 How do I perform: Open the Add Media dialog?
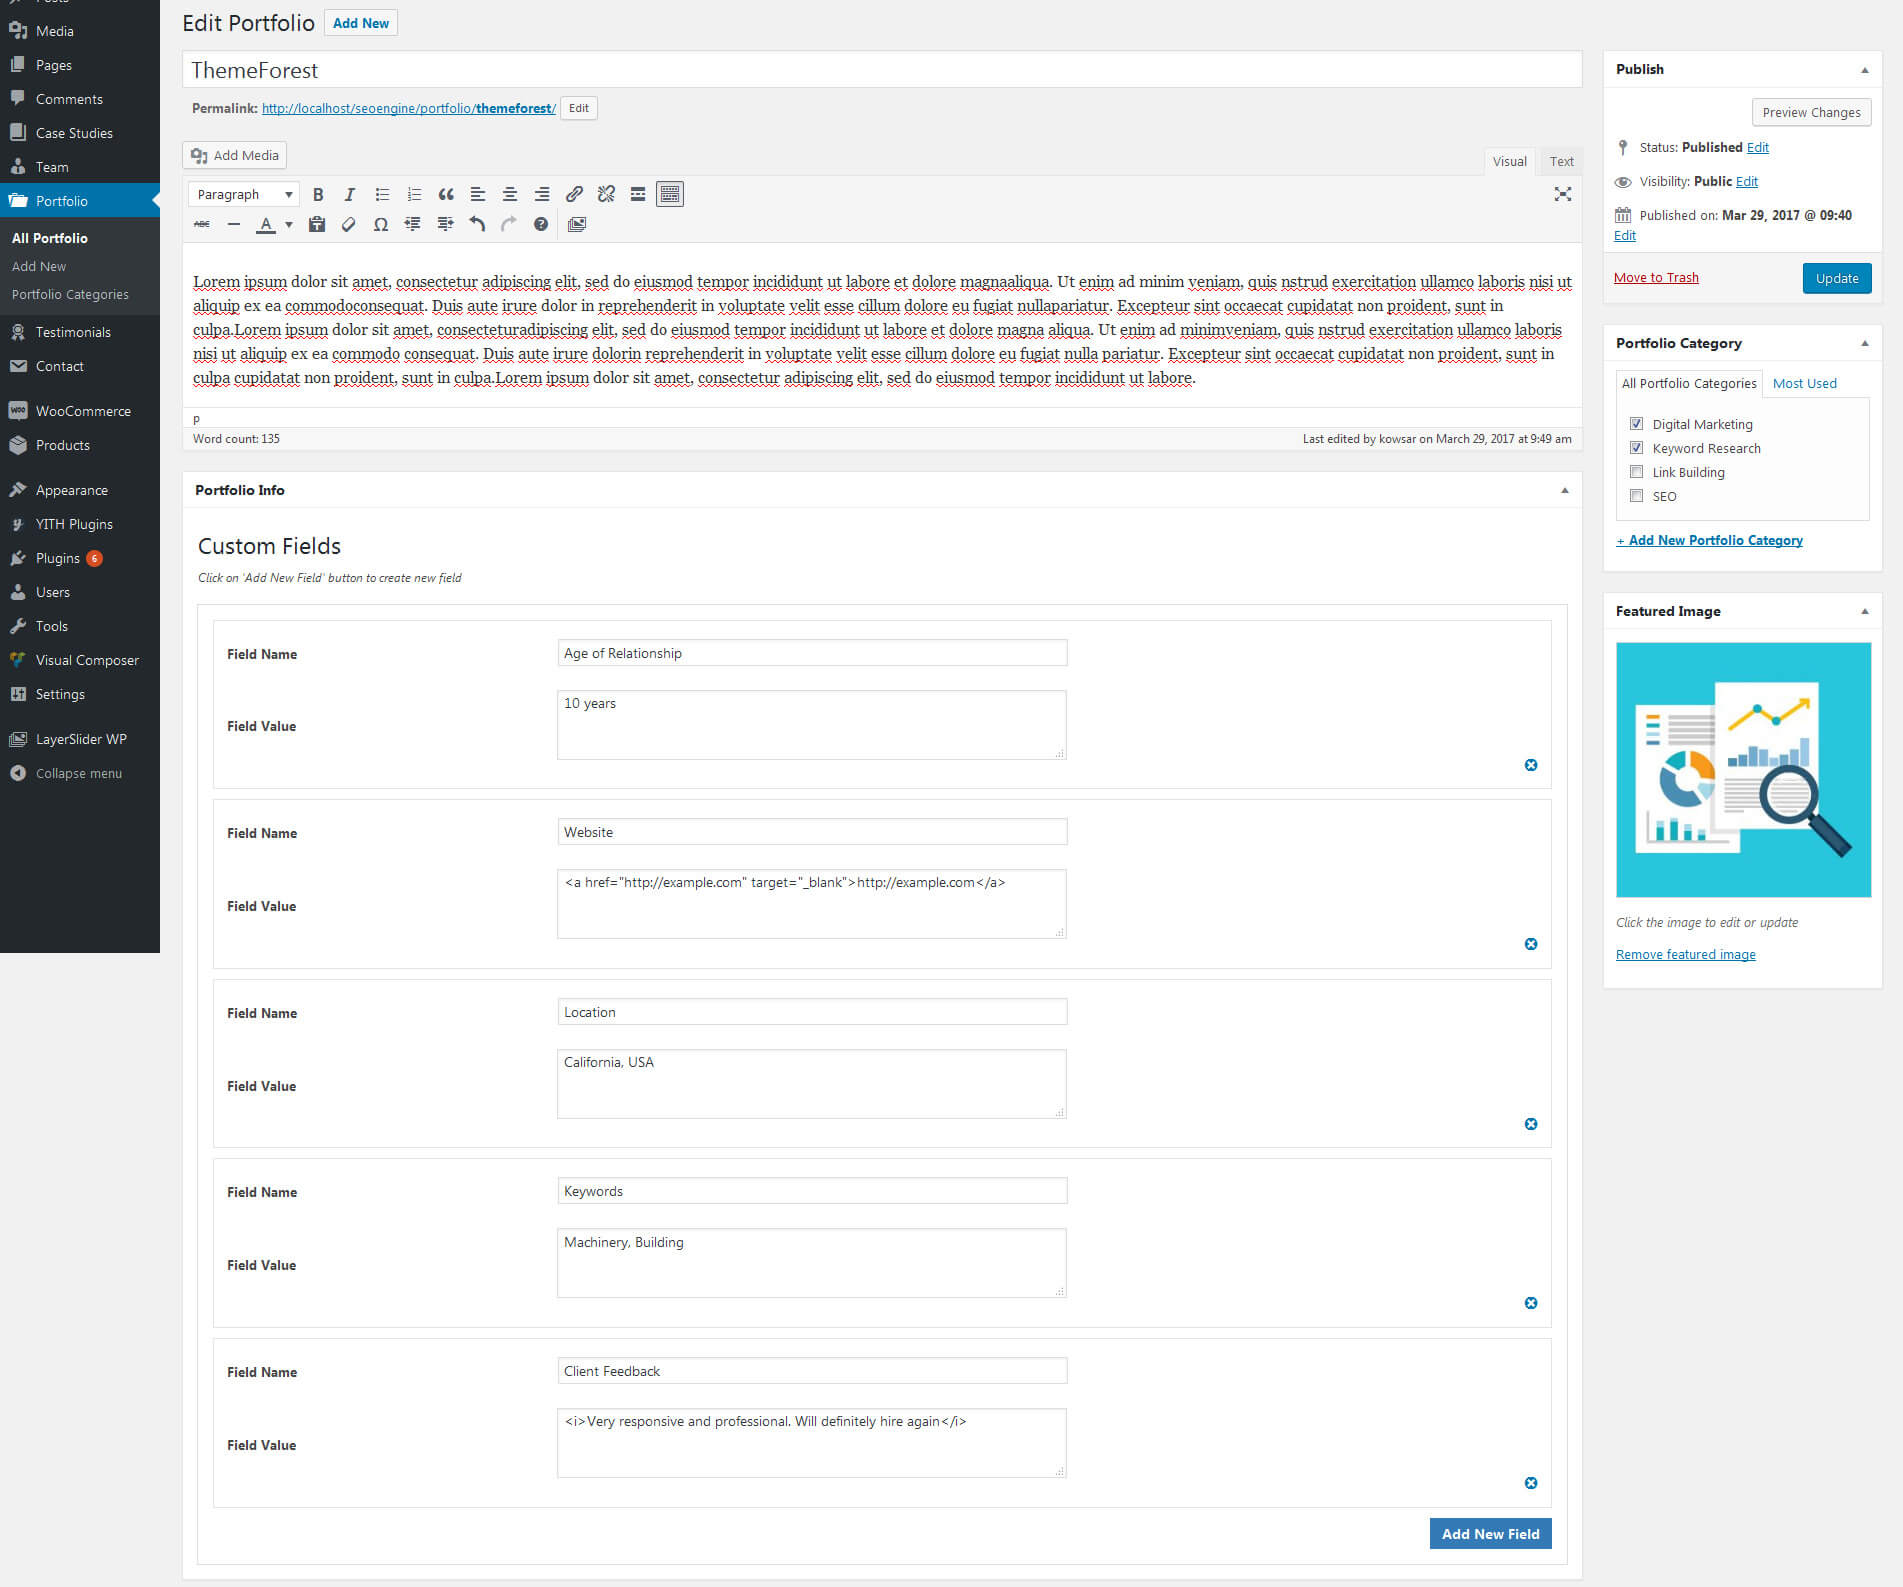(235, 155)
